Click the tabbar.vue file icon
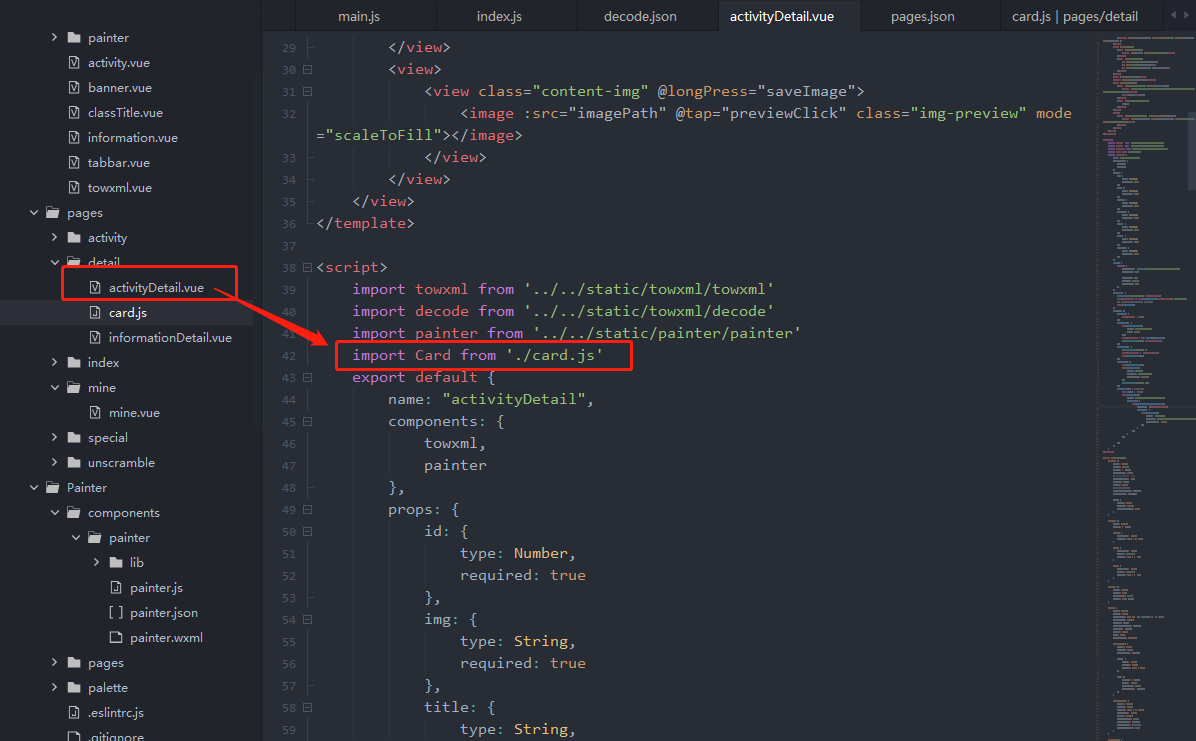 point(74,163)
